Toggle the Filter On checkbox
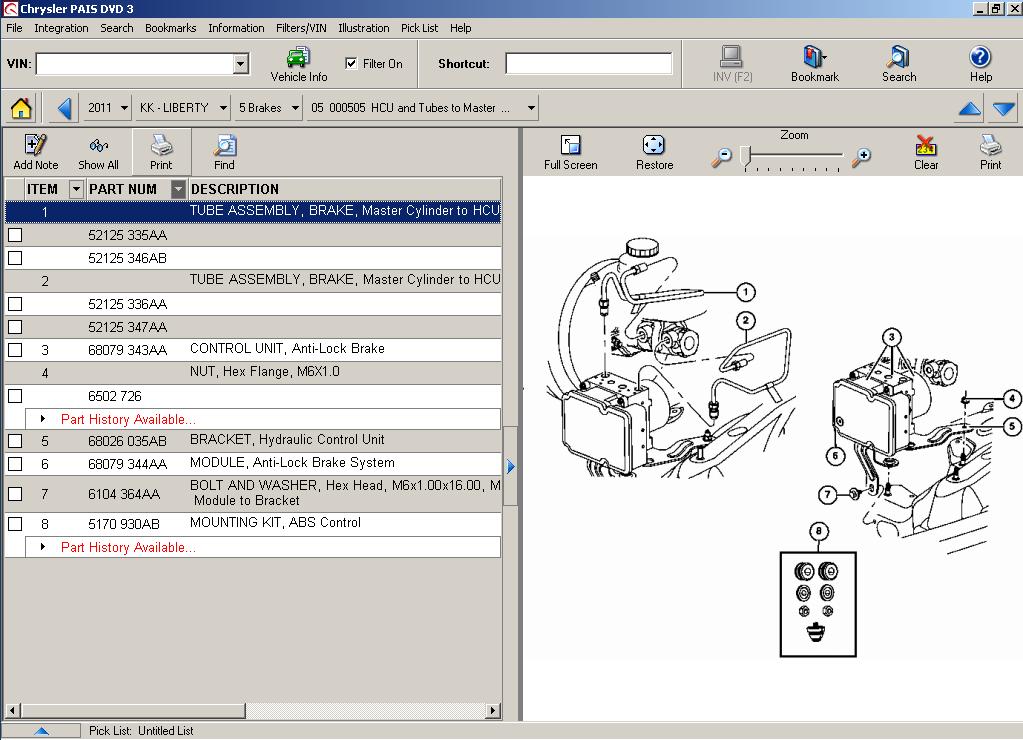Viewport: 1023px width, 740px height. tap(351, 63)
